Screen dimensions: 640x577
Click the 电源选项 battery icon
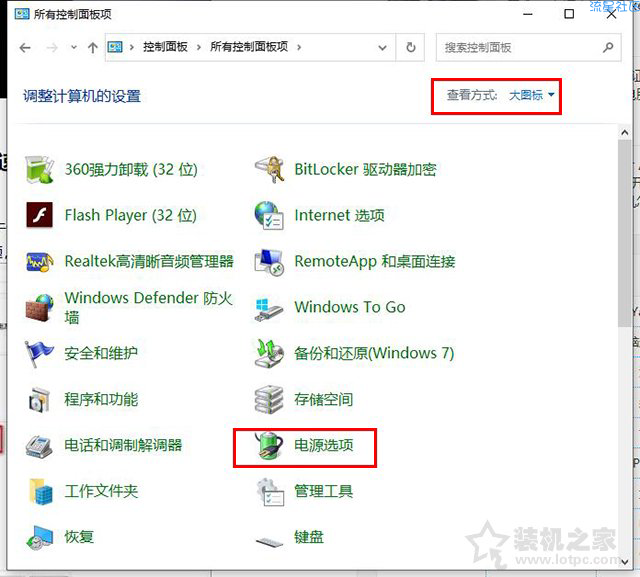269,445
